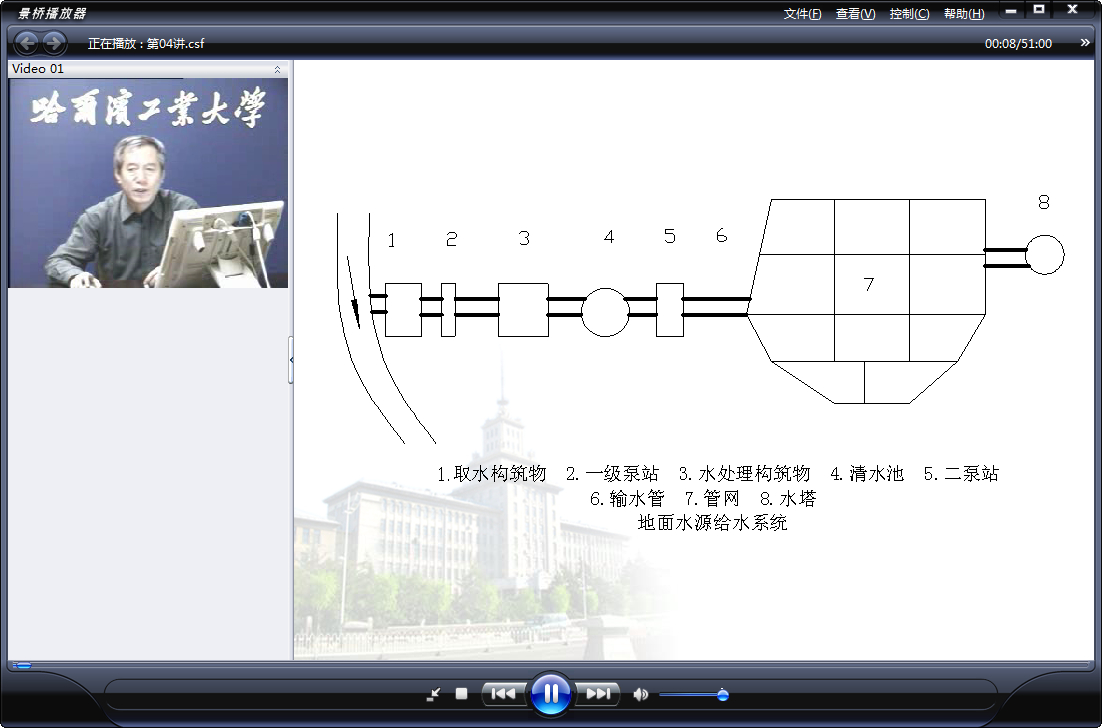
Task: Hide the video side panel with divider arrow
Action: [291, 360]
